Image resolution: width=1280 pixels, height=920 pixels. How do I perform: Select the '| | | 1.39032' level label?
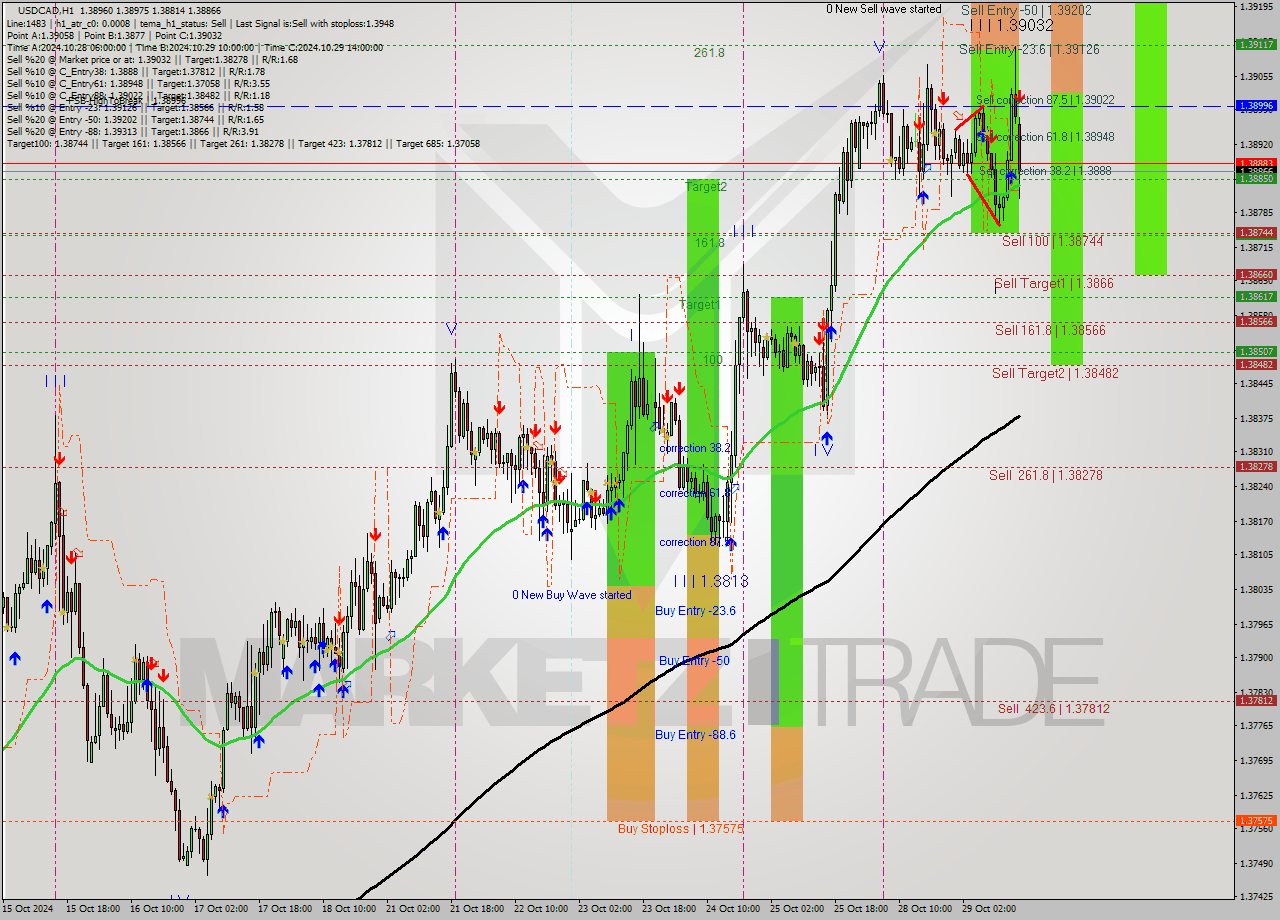click(1010, 26)
